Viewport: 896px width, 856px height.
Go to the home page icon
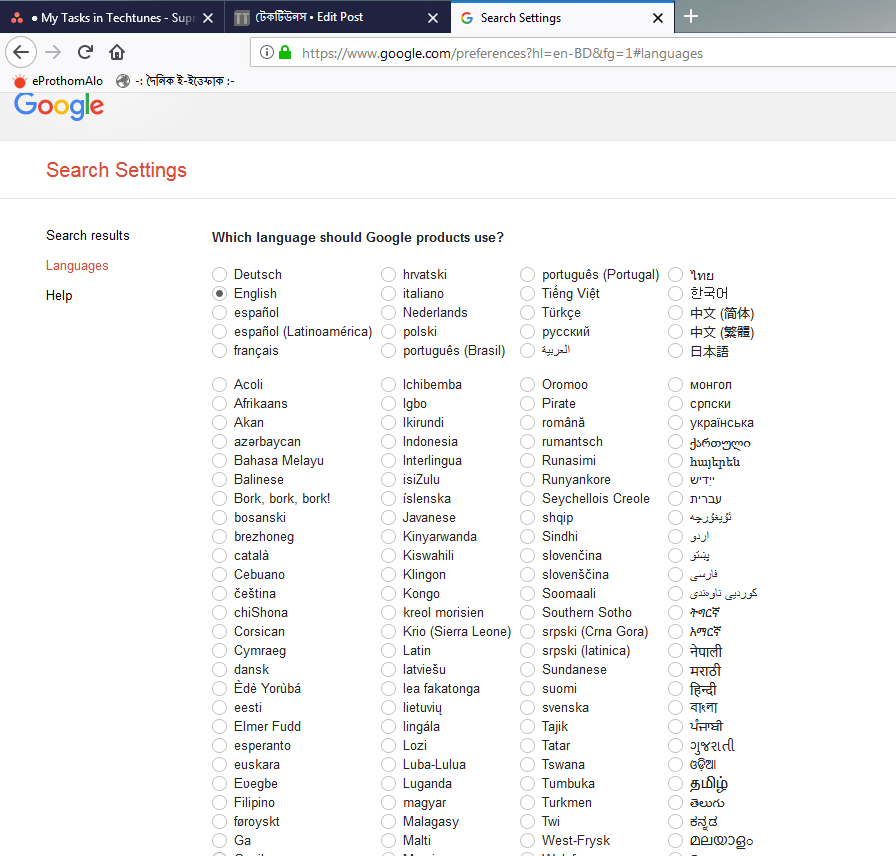point(117,53)
